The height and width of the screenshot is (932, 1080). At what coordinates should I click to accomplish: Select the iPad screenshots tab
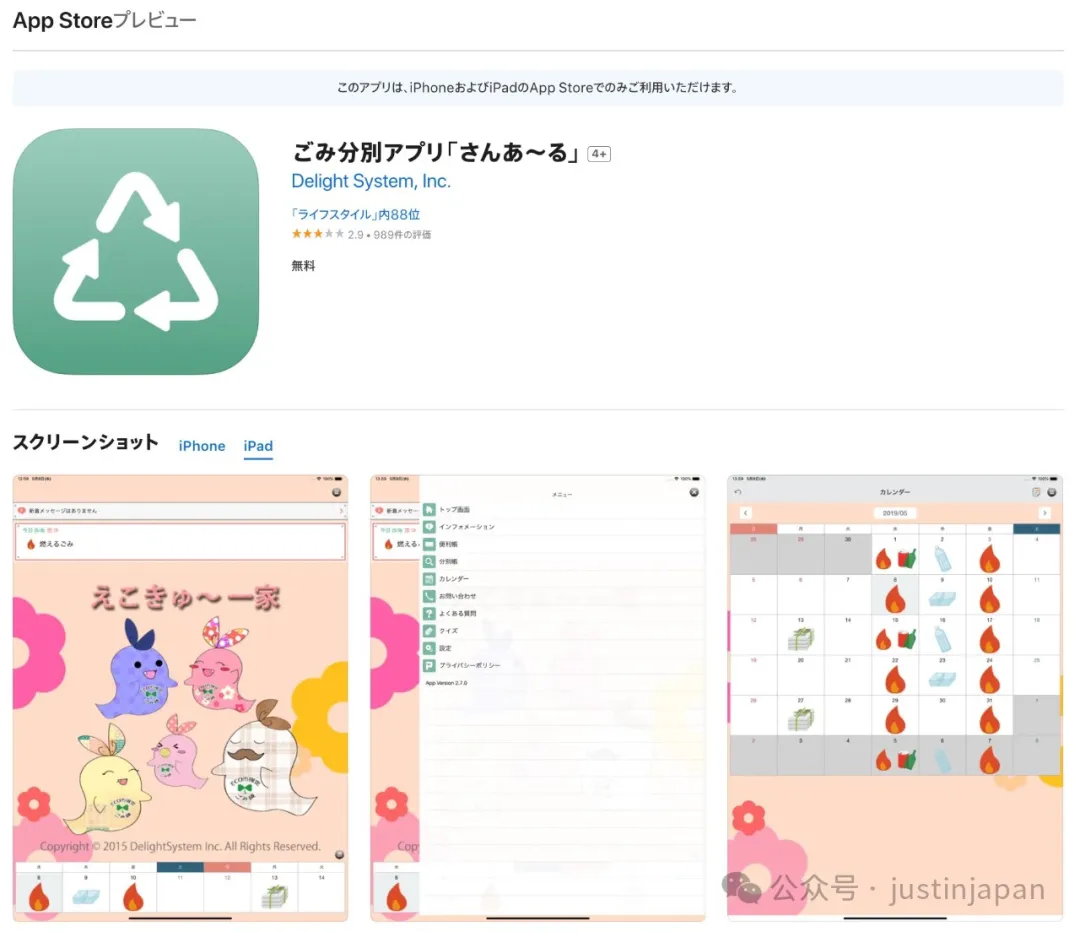tap(258, 446)
